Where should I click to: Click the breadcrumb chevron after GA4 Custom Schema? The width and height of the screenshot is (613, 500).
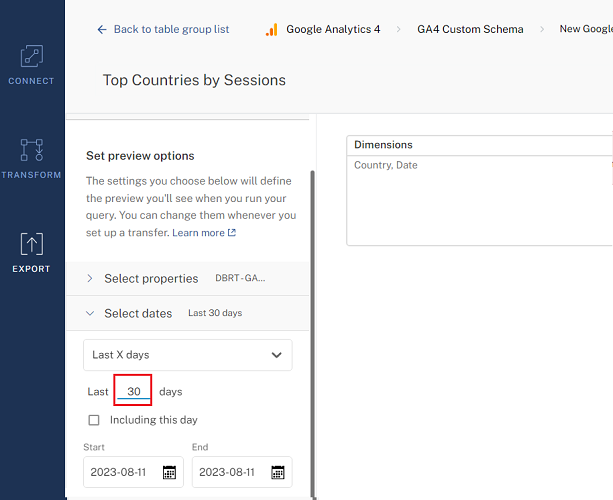pos(542,29)
